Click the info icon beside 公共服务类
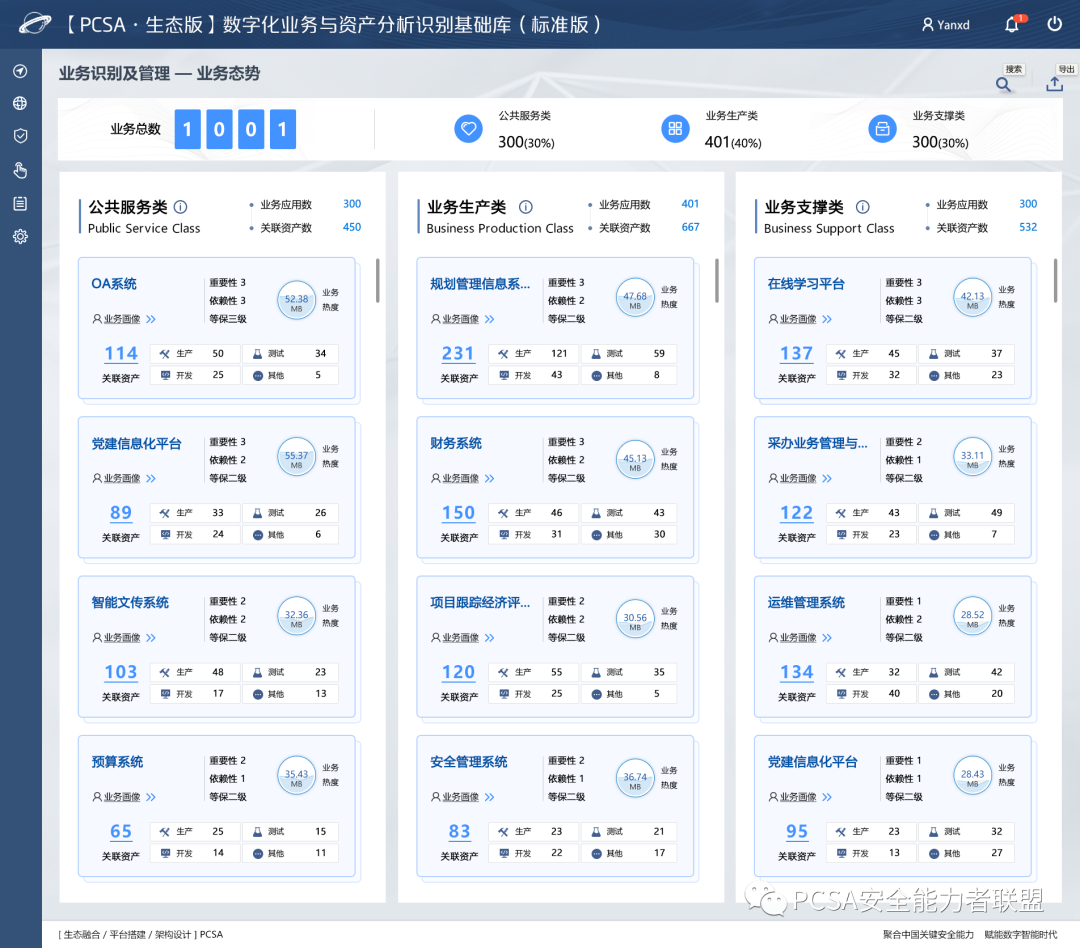The width and height of the screenshot is (1080, 948). click(181, 207)
